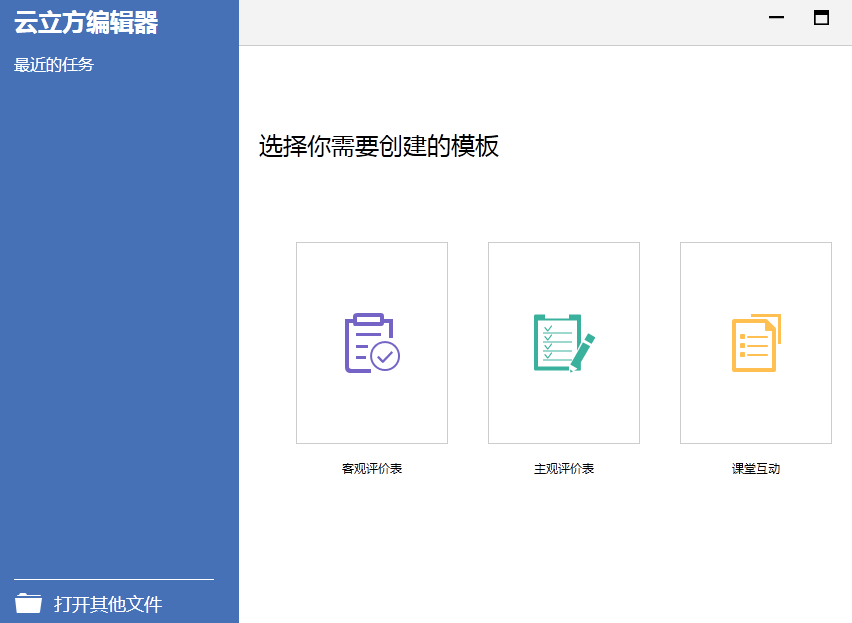Click the green checklist with pencil icon
The image size is (852, 623).
564,343
